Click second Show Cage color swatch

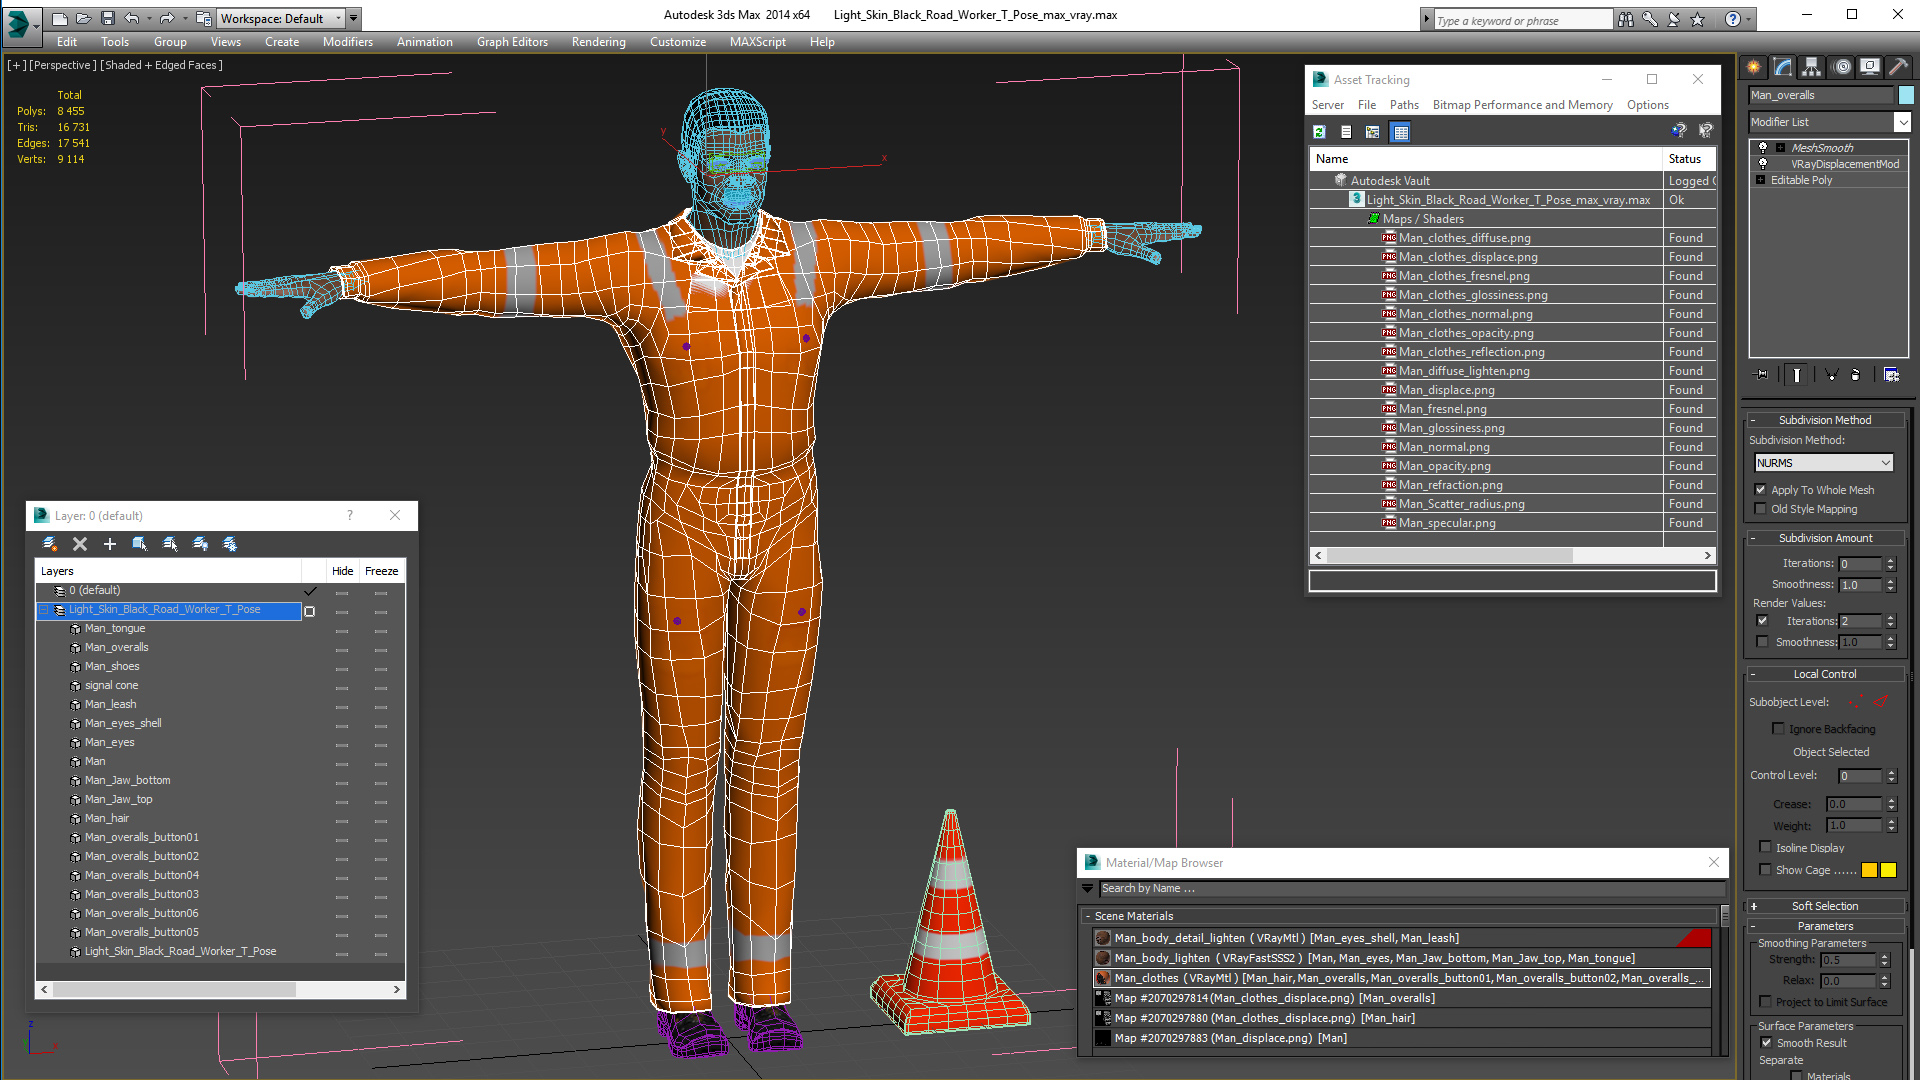coord(1888,870)
